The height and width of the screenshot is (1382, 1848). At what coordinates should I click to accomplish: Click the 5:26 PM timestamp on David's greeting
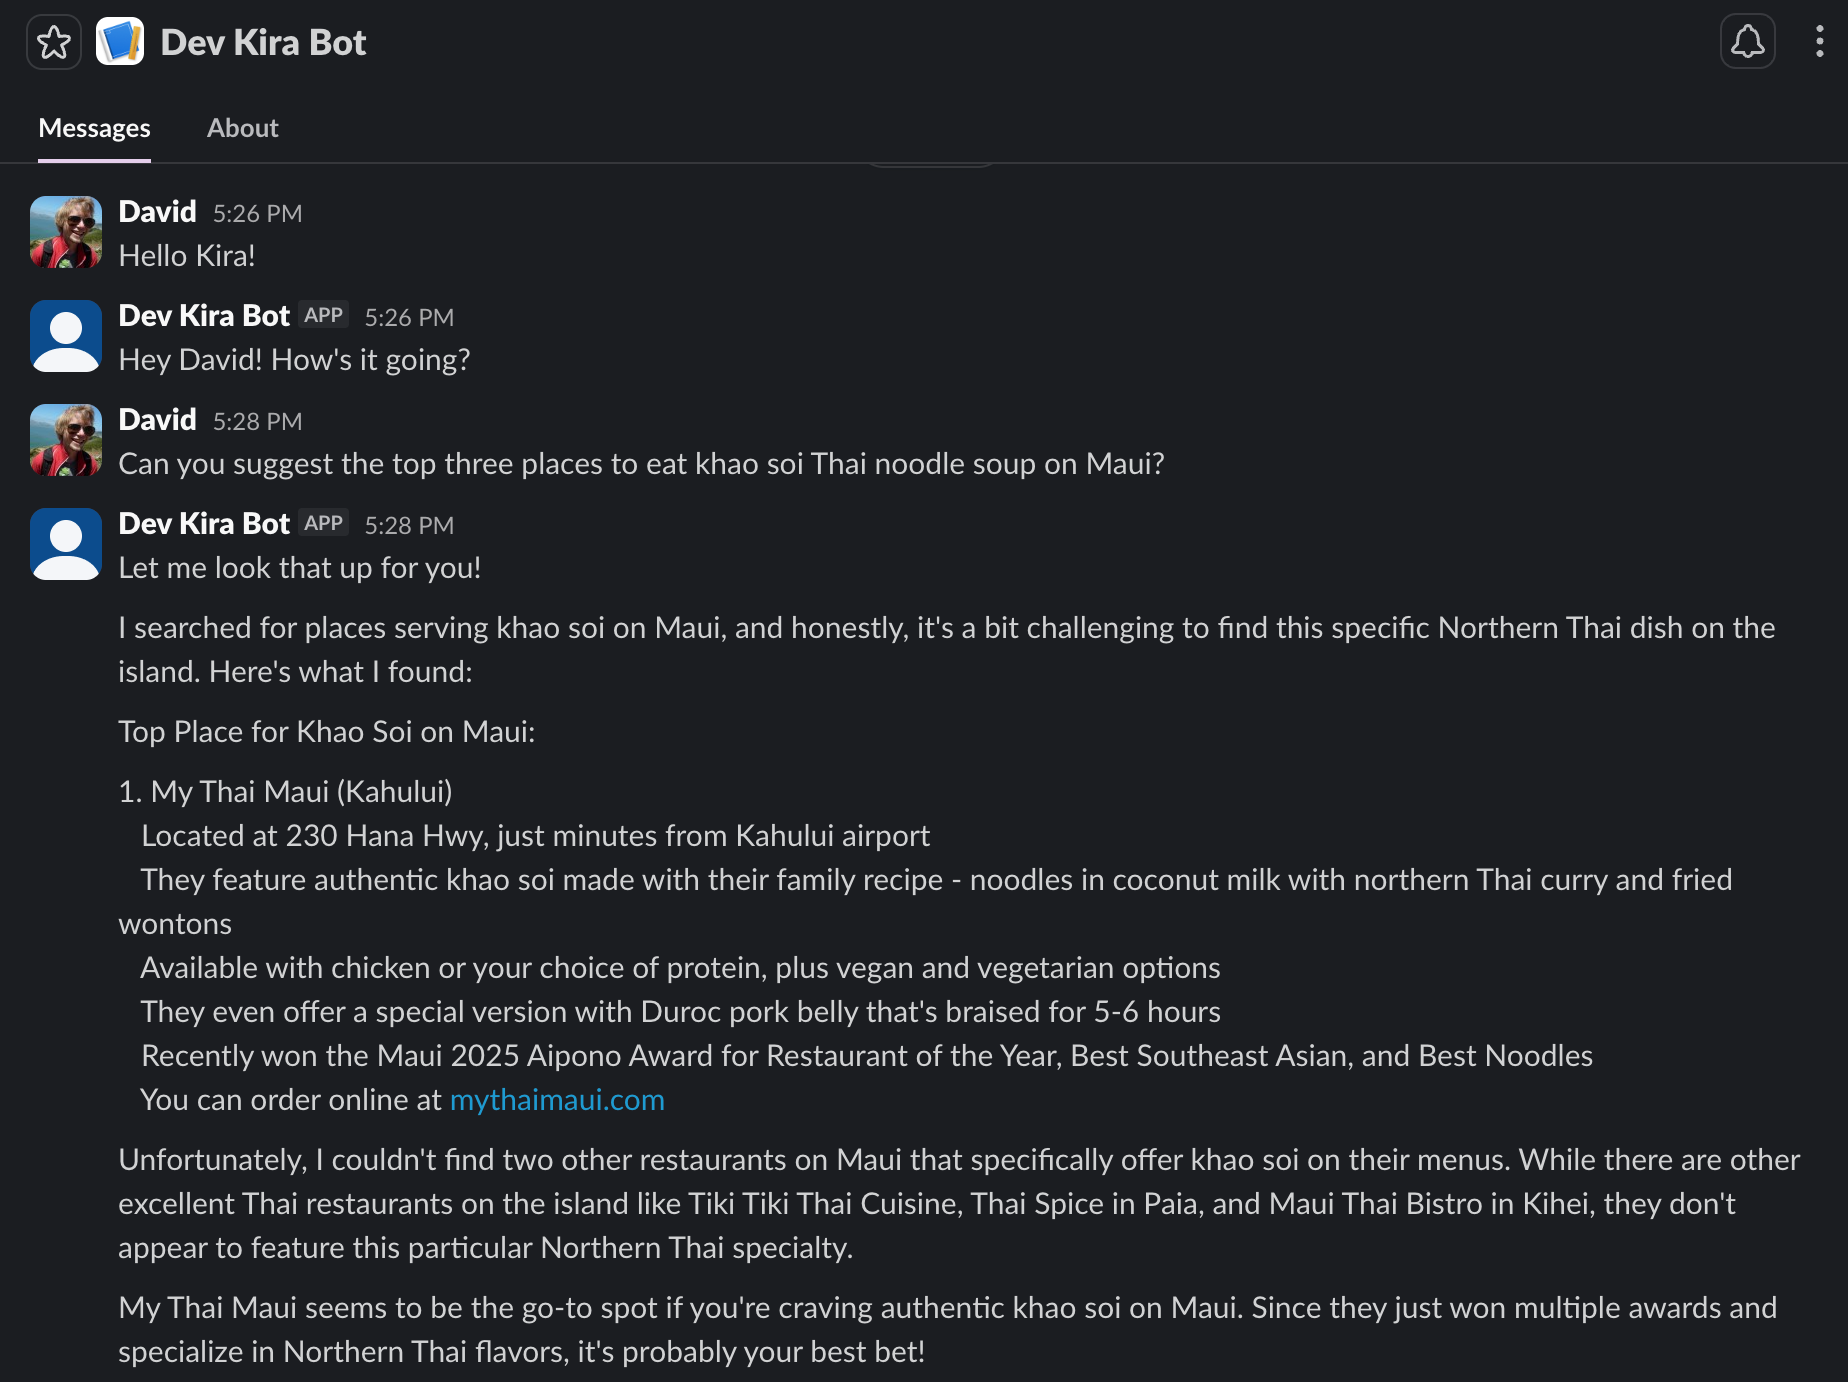point(257,214)
